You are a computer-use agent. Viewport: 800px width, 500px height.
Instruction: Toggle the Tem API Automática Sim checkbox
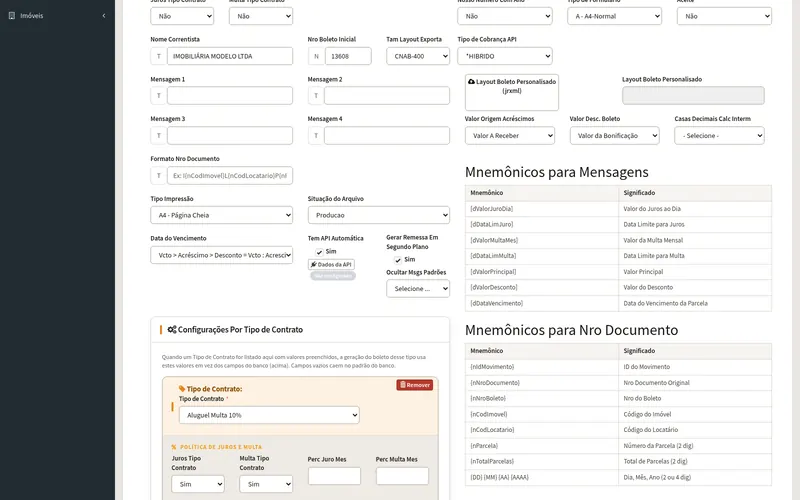(319, 252)
